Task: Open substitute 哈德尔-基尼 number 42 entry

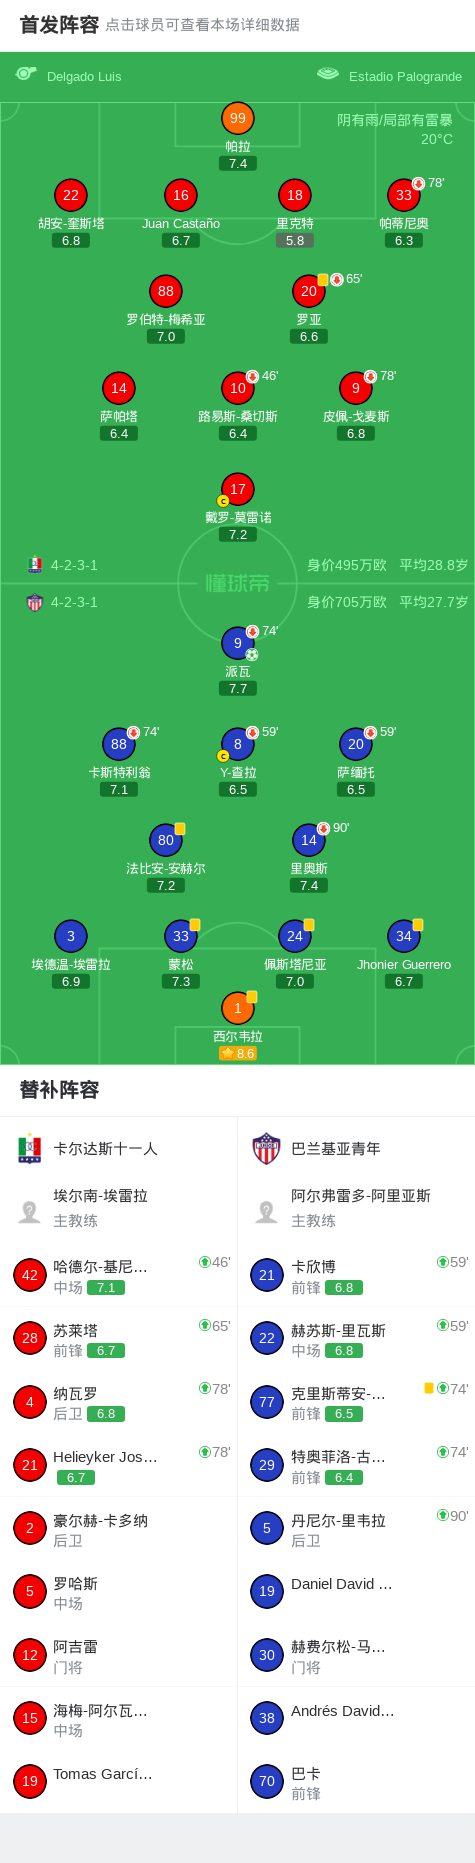Action: pyautogui.click(x=119, y=1275)
